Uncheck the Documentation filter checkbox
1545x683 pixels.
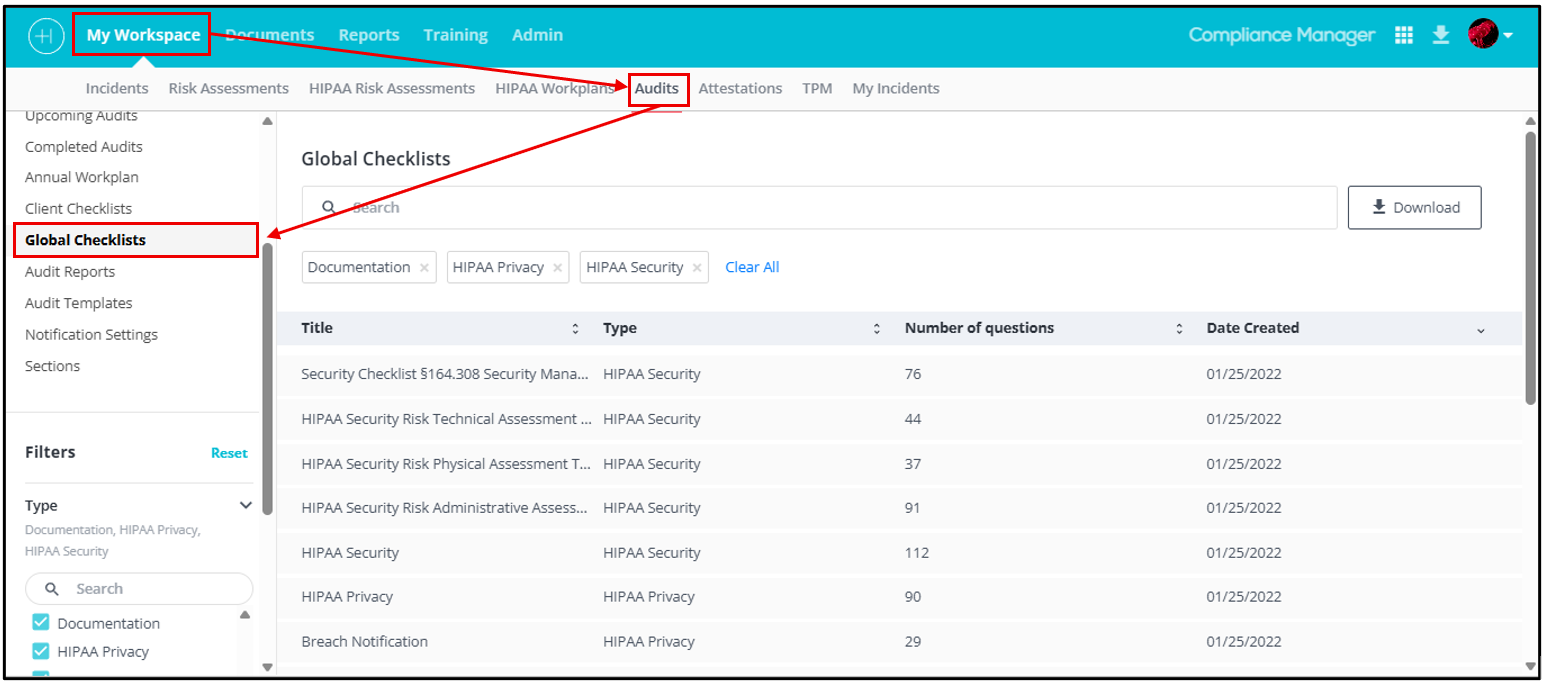[39, 622]
